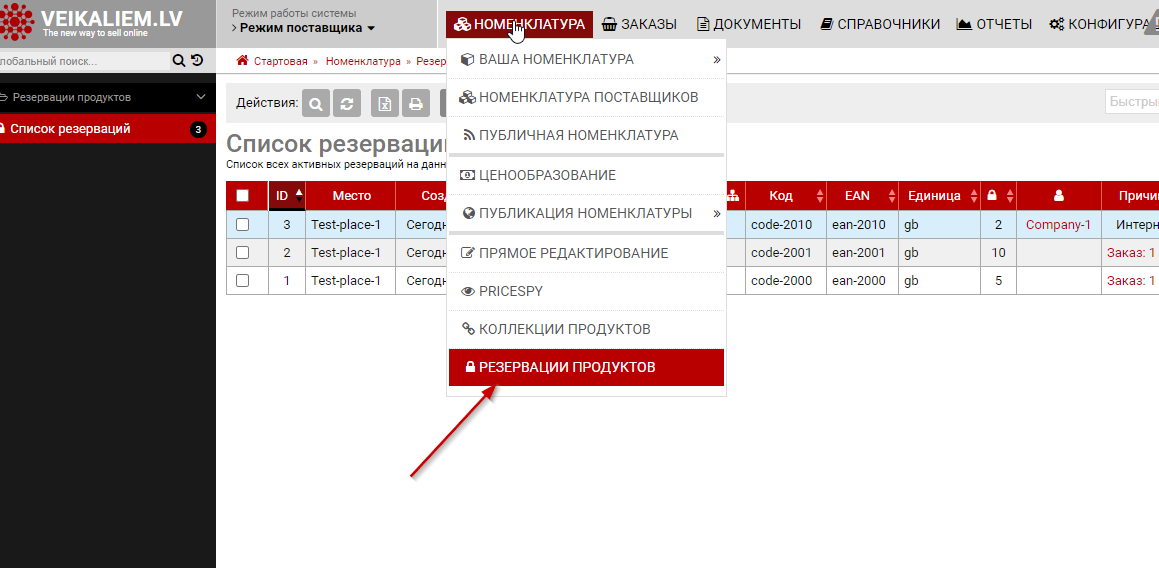Focus the global search input field

pos(80,61)
